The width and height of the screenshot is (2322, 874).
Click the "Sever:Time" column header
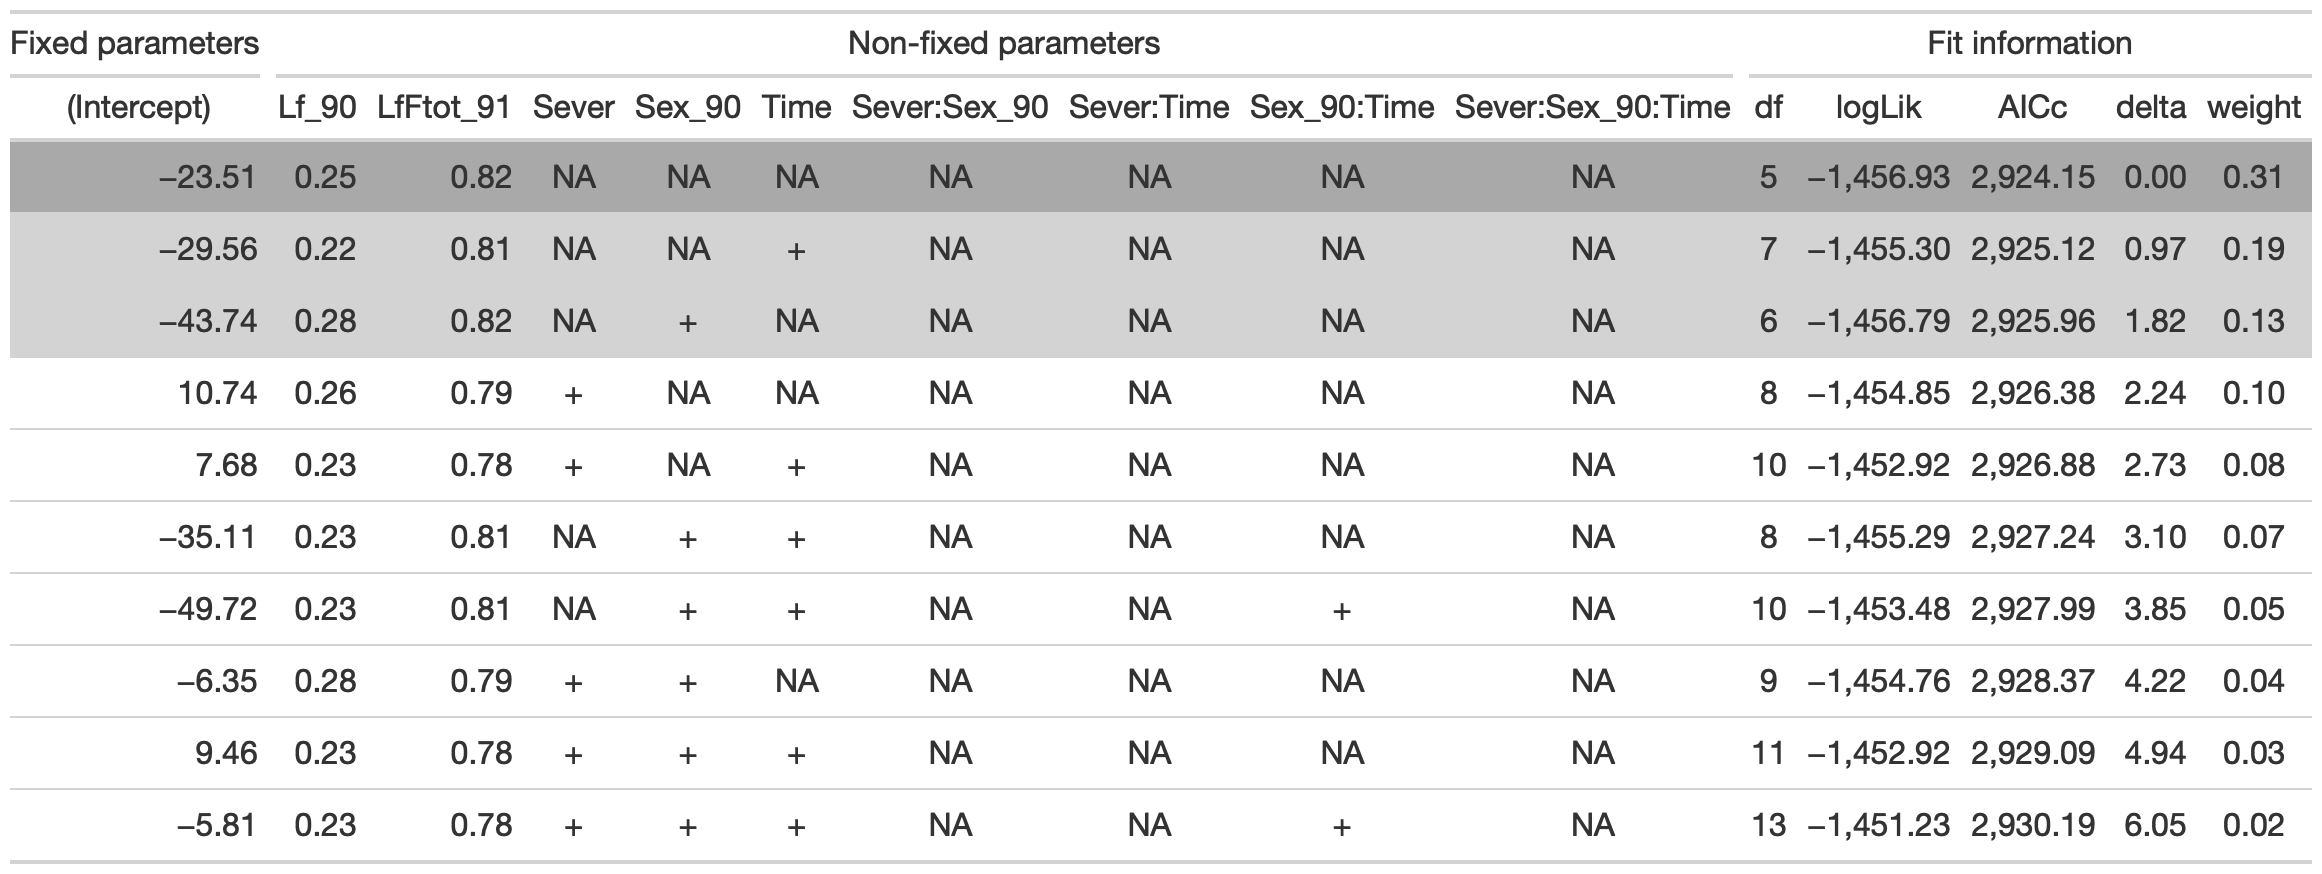pos(1148,108)
